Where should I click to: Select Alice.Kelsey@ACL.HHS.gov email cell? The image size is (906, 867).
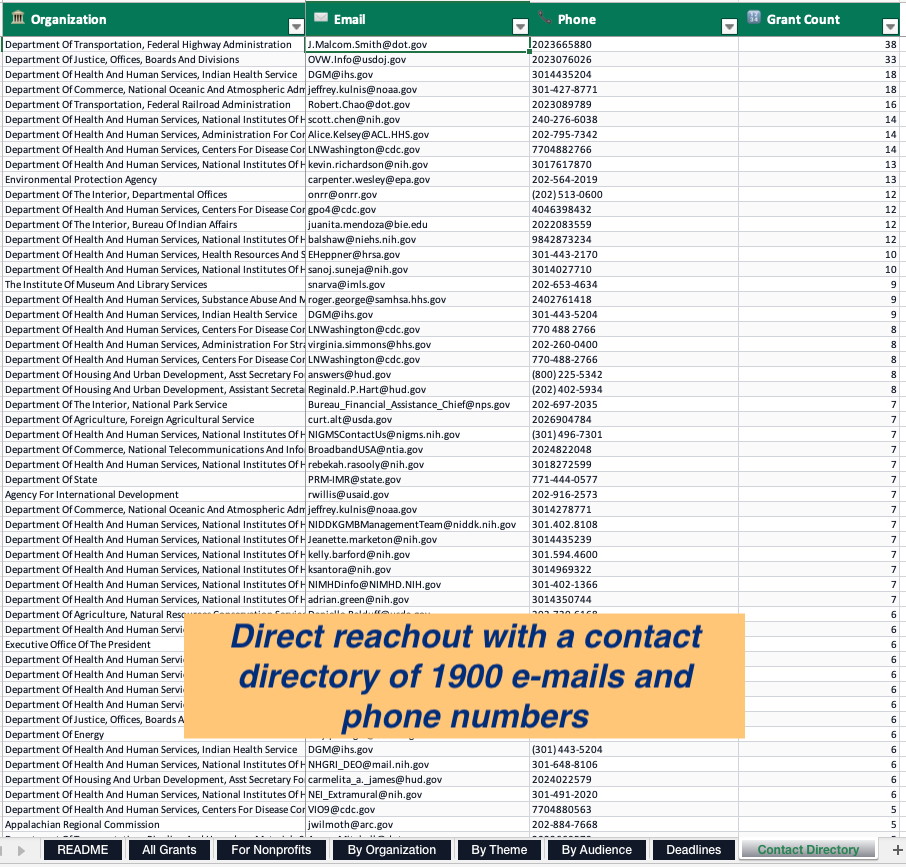click(x=417, y=135)
